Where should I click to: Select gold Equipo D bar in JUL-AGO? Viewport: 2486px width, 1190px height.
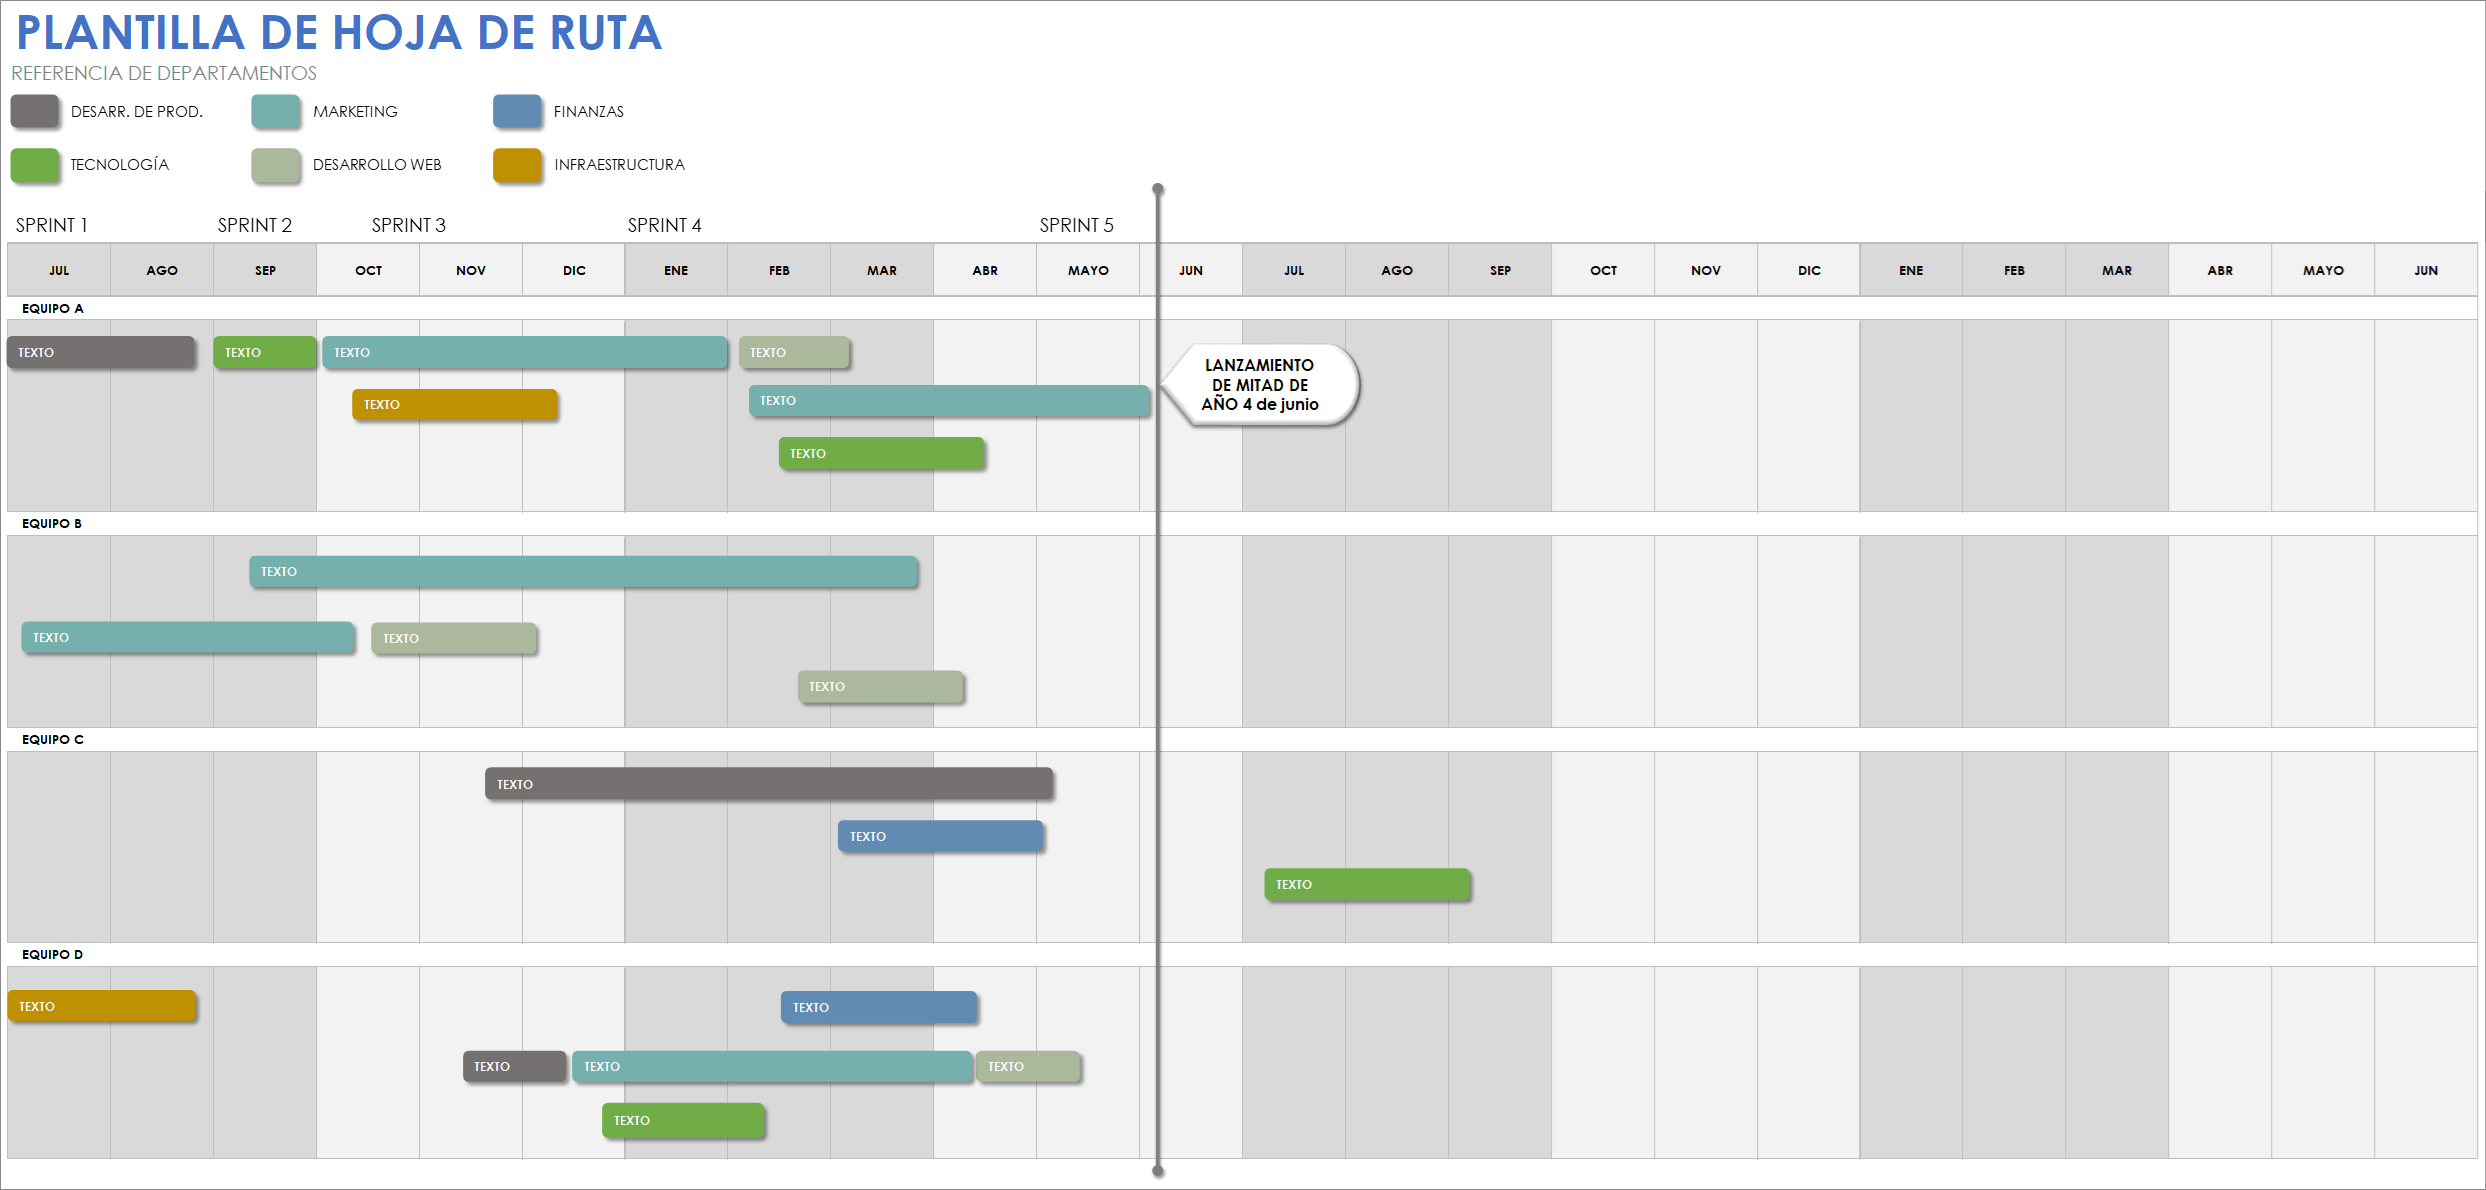pos(102,1006)
